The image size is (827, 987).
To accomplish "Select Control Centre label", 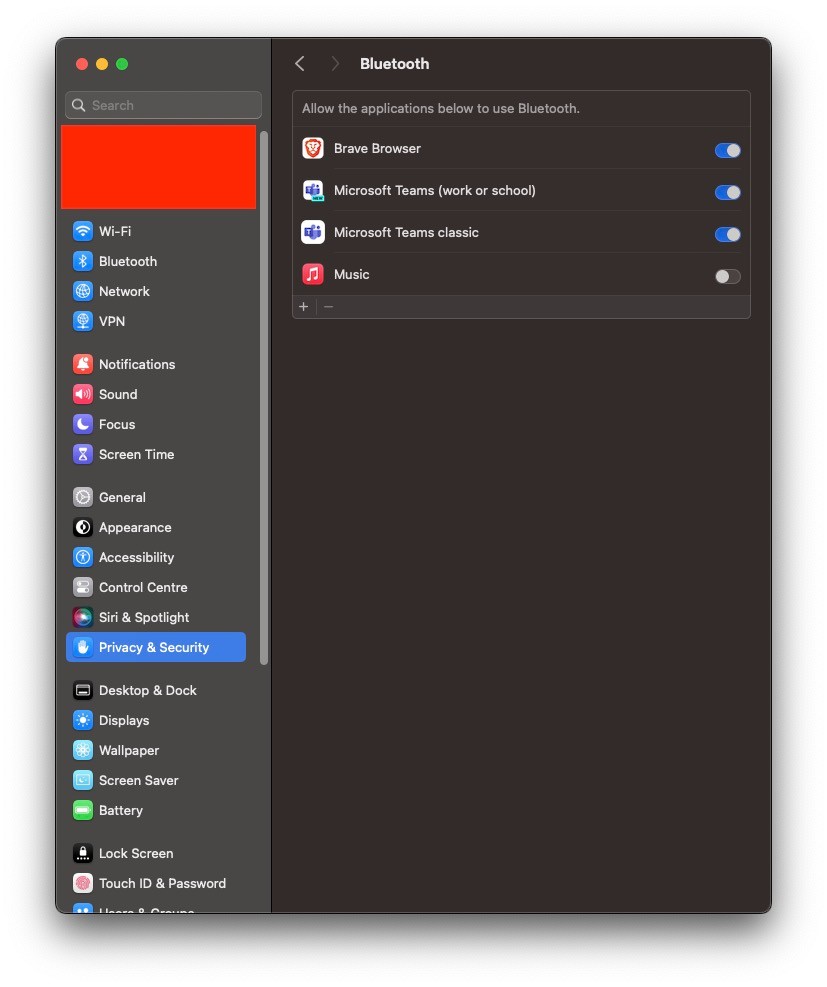I will 143,587.
